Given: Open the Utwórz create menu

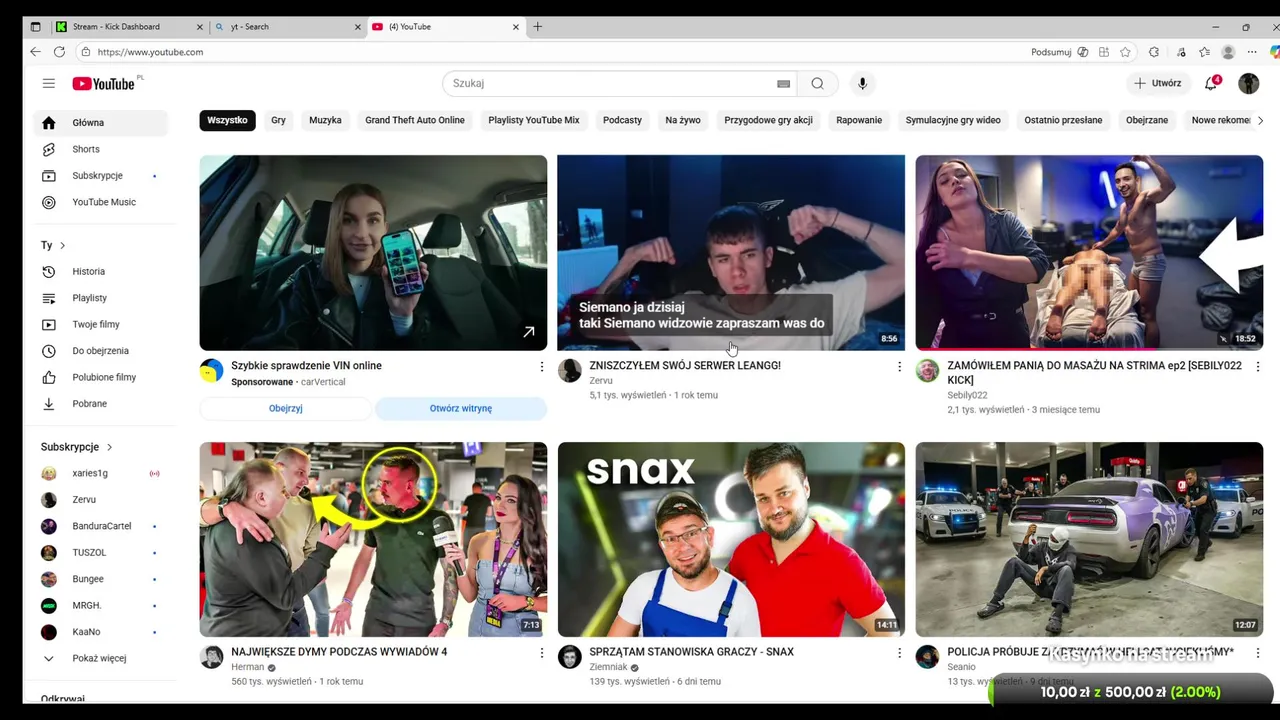Looking at the screenshot, I should (x=1158, y=83).
